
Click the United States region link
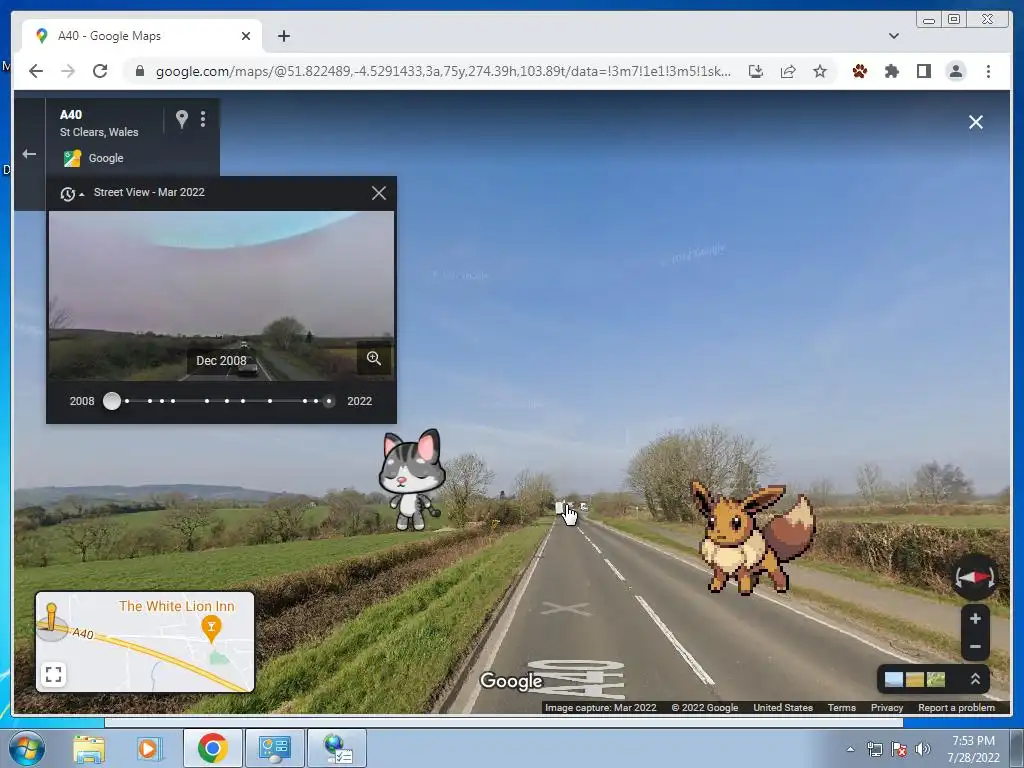coord(783,707)
